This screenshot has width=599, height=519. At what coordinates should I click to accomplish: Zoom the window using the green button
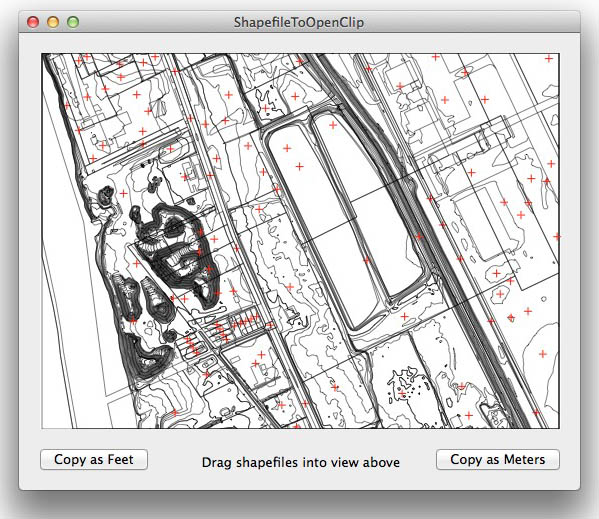click(x=73, y=22)
